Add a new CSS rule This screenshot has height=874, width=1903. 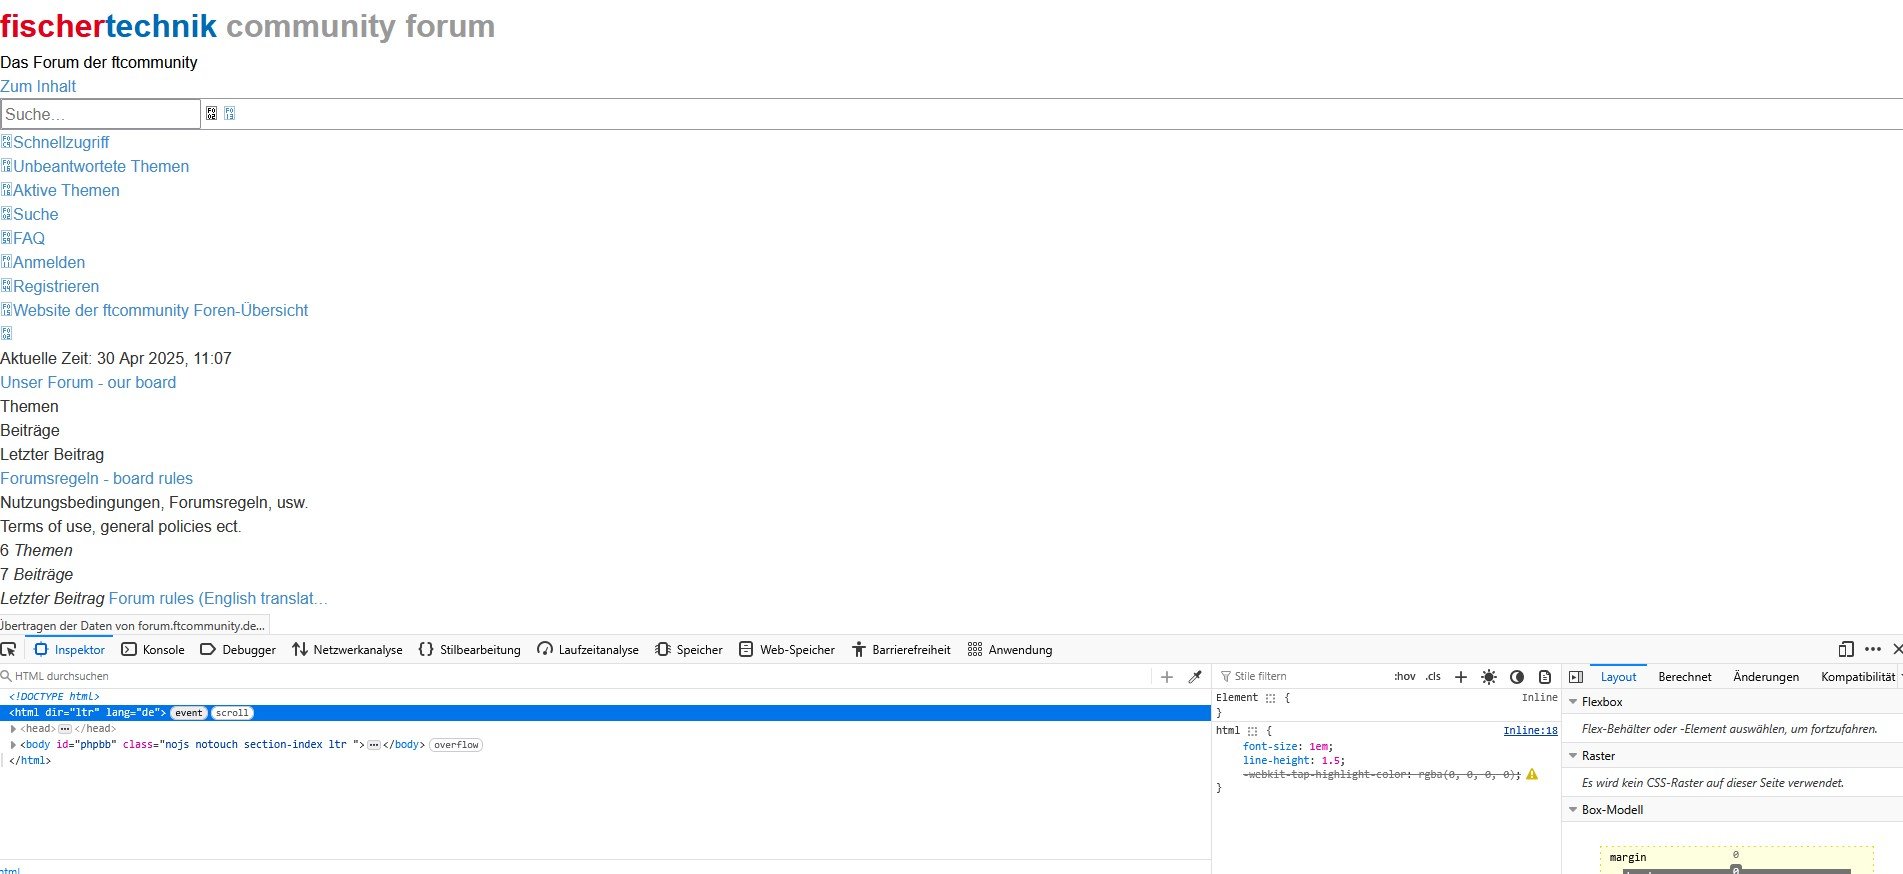(x=1460, y=677)
